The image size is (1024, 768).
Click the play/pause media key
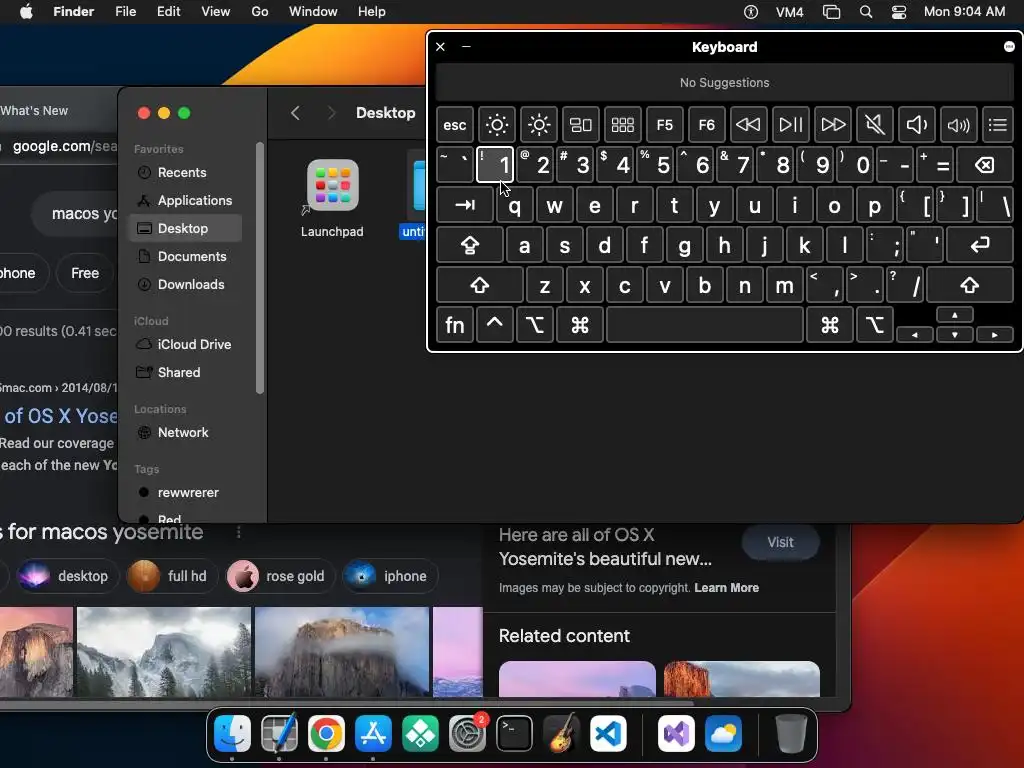pyautogui.click(x=790, y=124)
